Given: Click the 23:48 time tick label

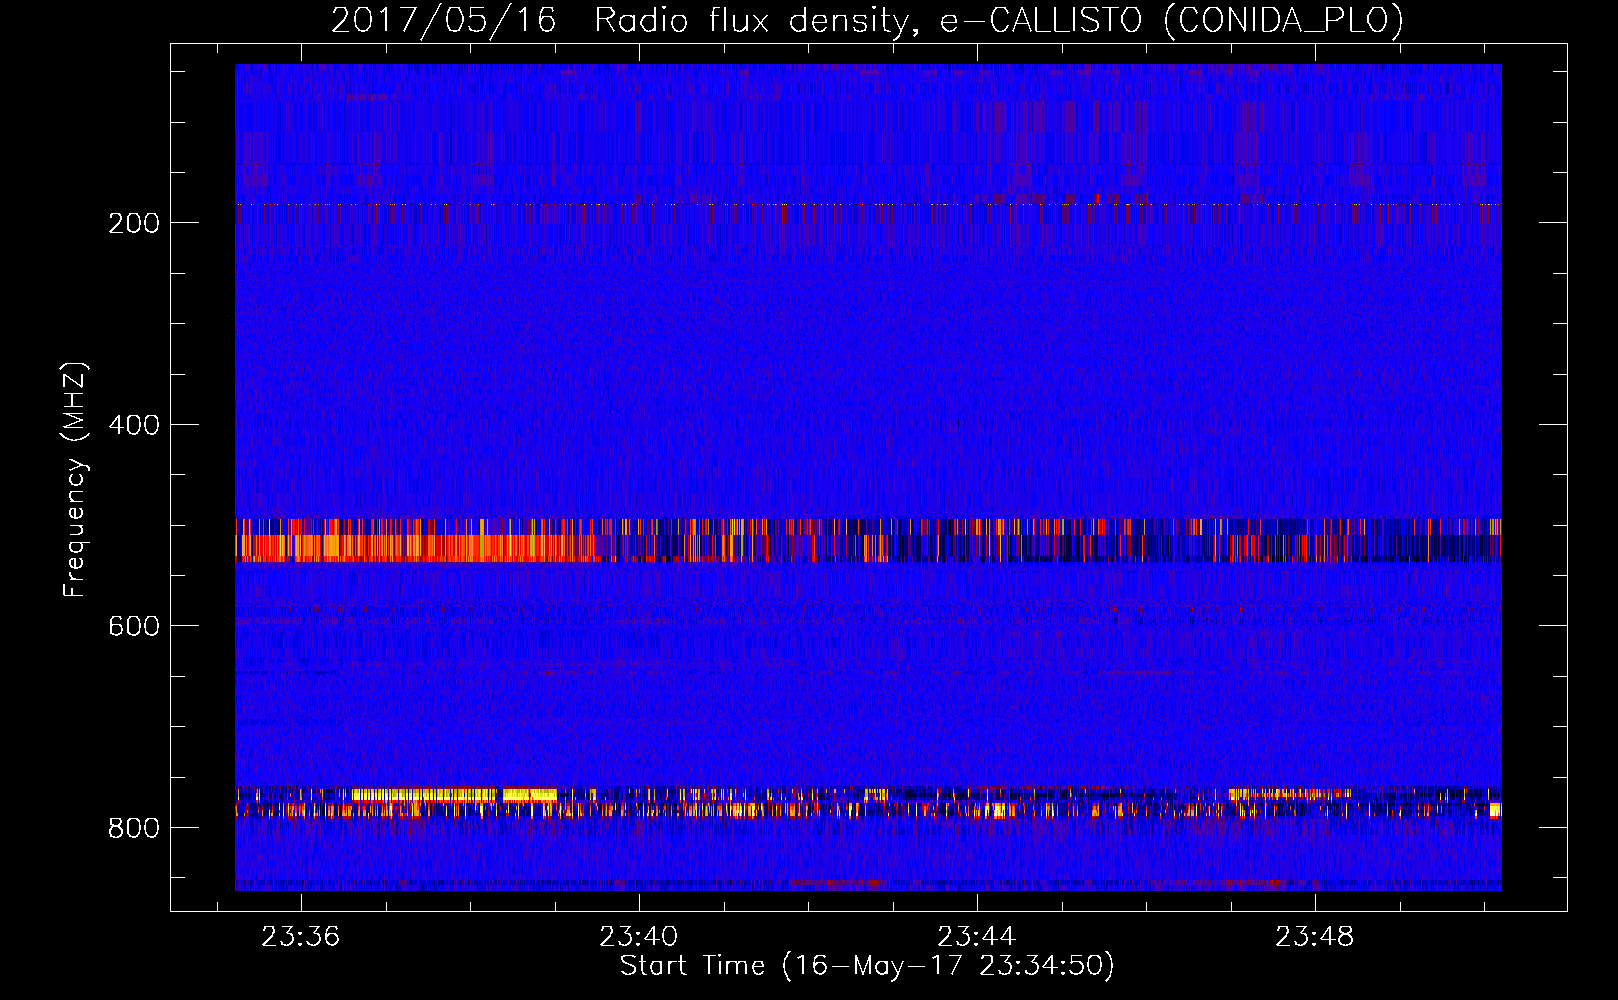Looking at the screenshot, I should [x=1315, y=937].
